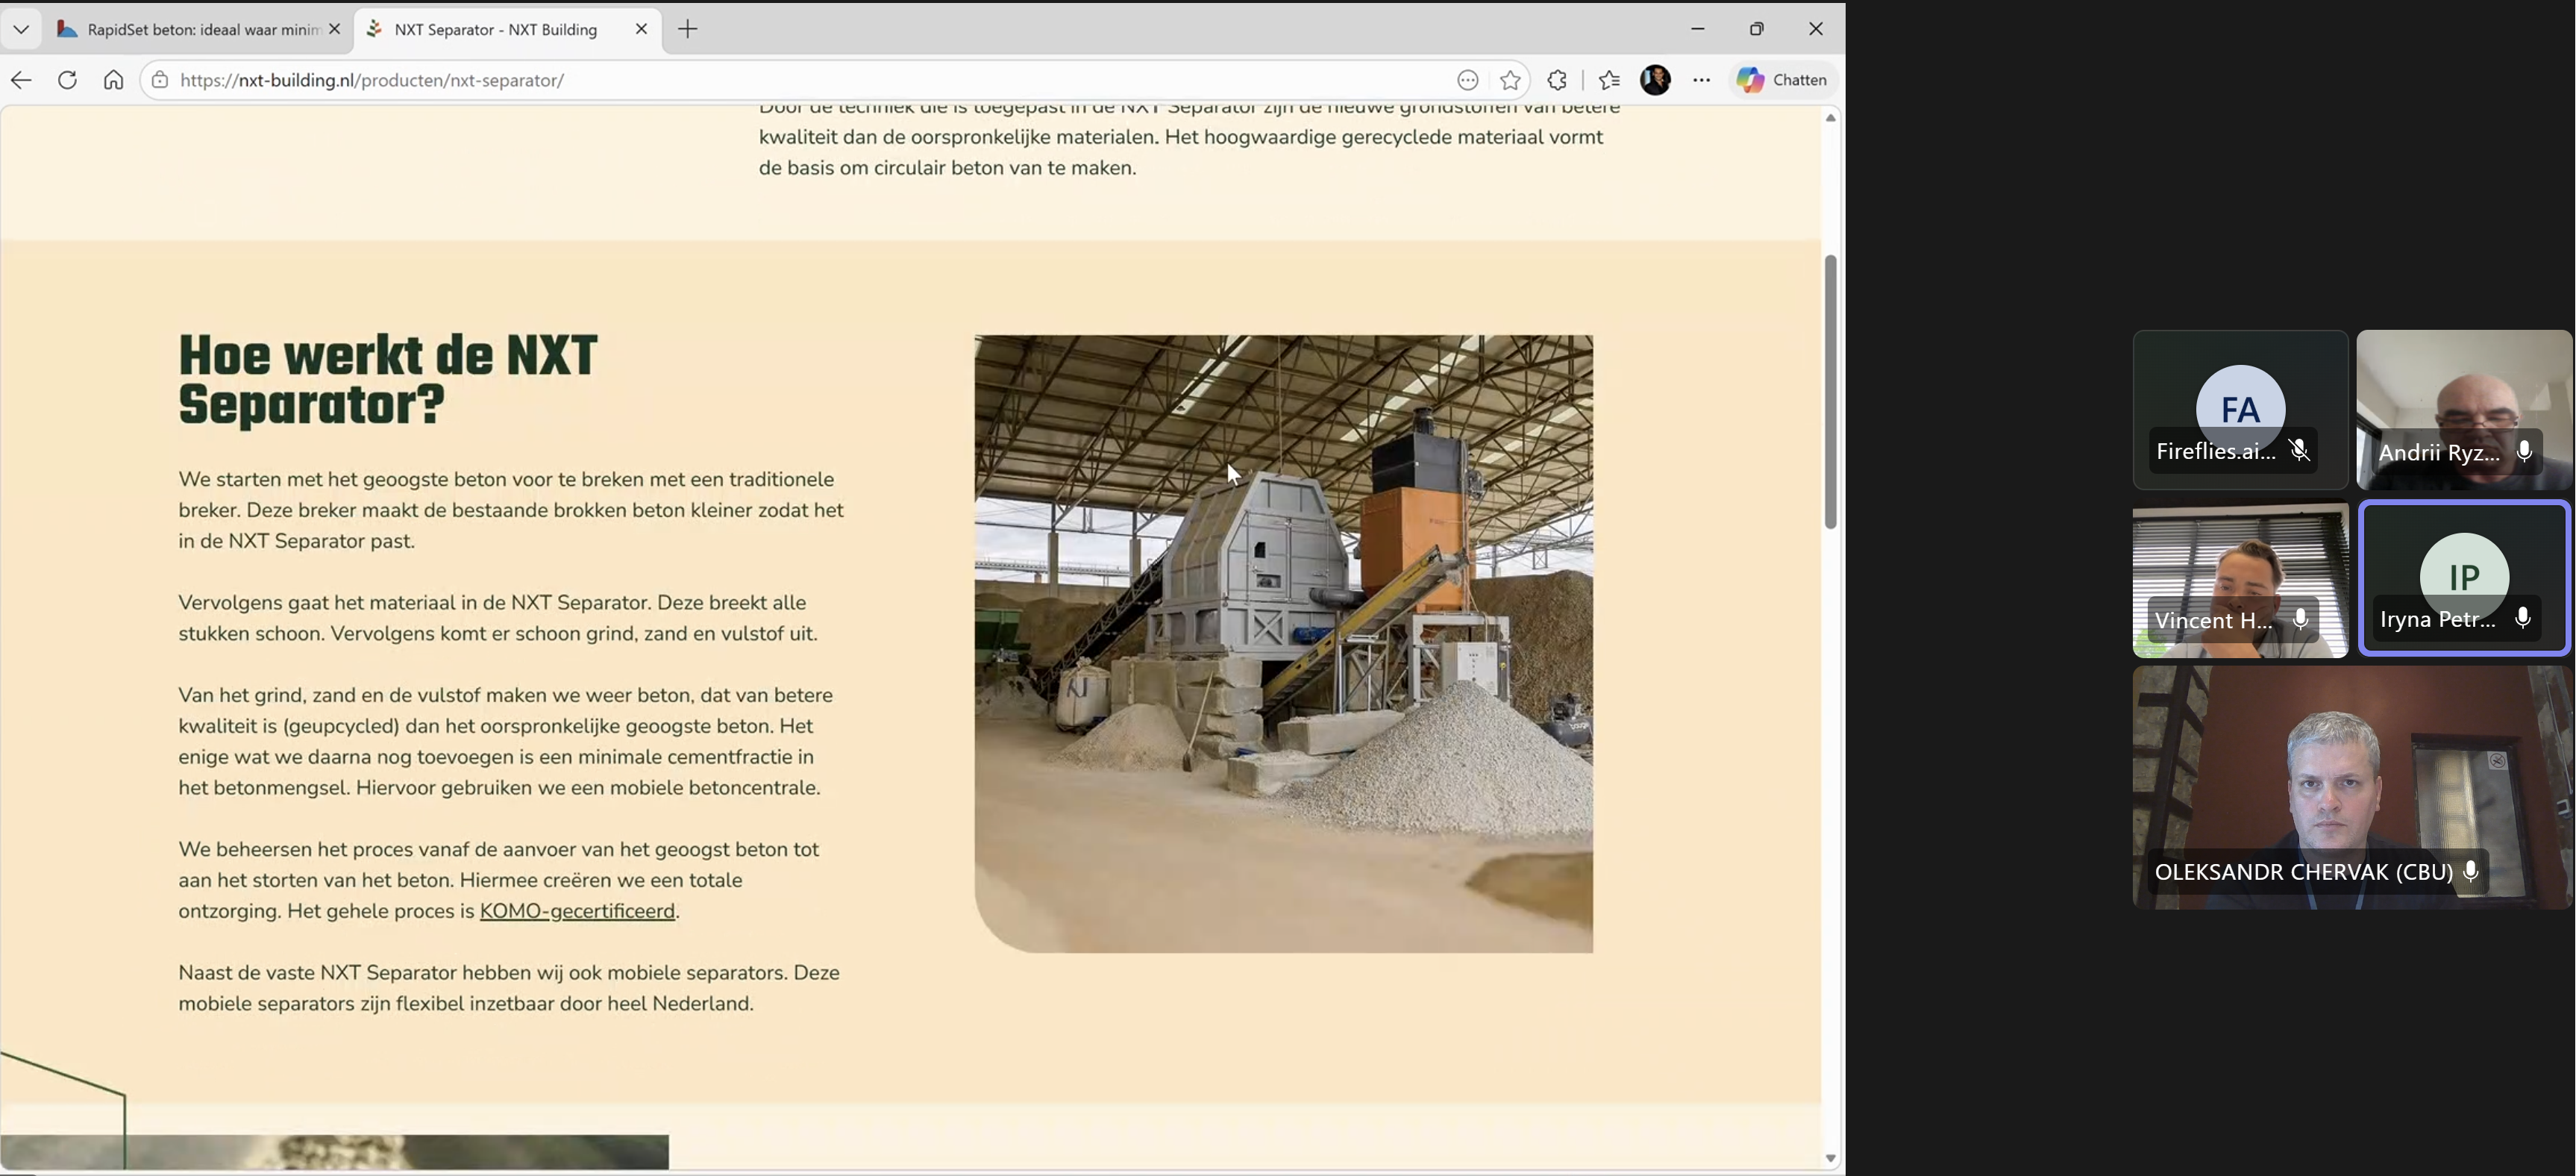Go to the browser home page
Screen dimensions: 2576x1176
(x=113, y=80)
